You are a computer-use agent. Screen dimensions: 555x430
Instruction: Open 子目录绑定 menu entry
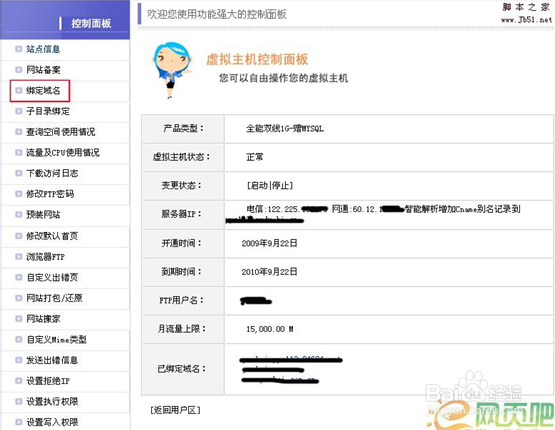[x=48, y=111]
